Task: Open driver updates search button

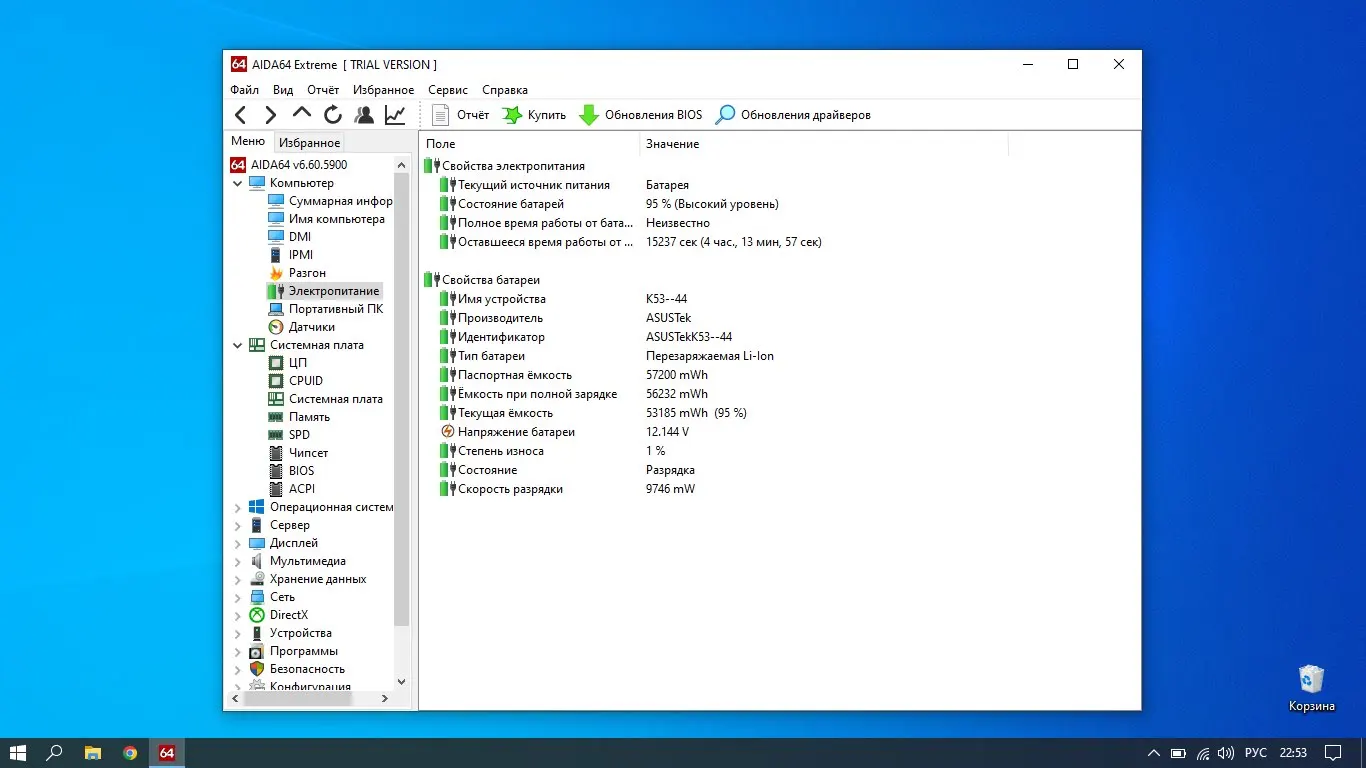Action: [x=725, y=115]
